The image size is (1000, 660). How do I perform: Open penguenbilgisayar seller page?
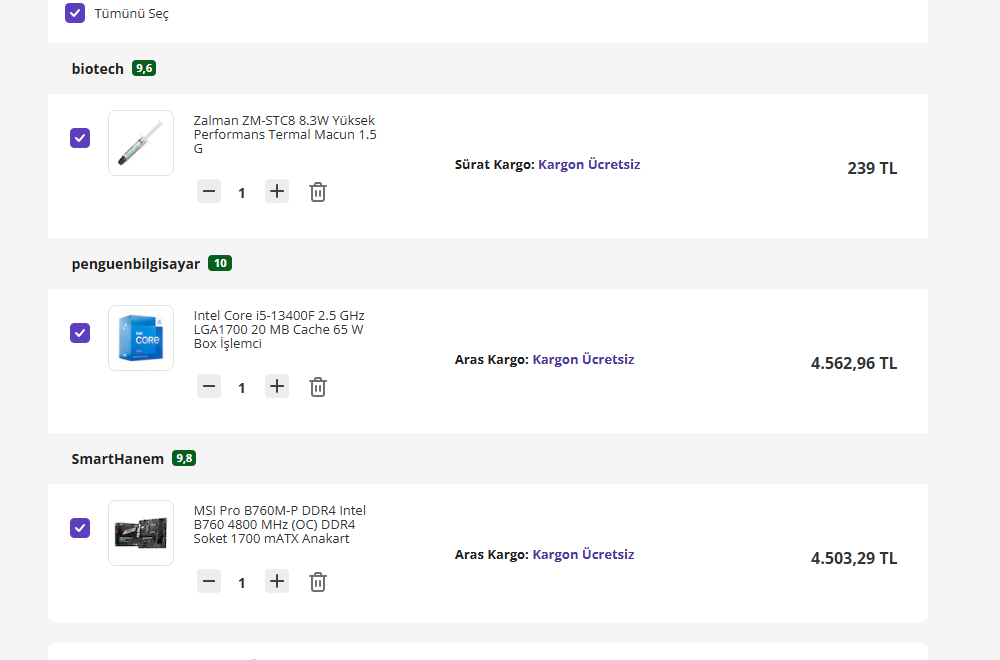[136, 264]
